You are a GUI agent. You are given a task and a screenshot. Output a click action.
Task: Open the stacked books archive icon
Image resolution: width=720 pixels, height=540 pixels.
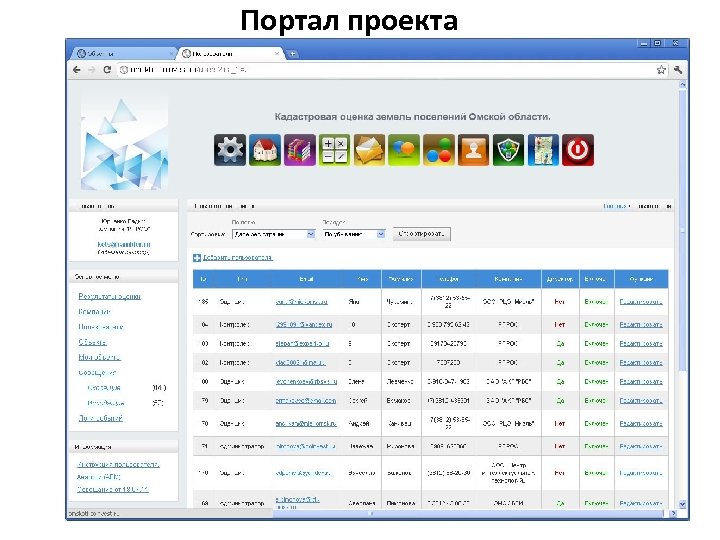(x=299, y=150)
